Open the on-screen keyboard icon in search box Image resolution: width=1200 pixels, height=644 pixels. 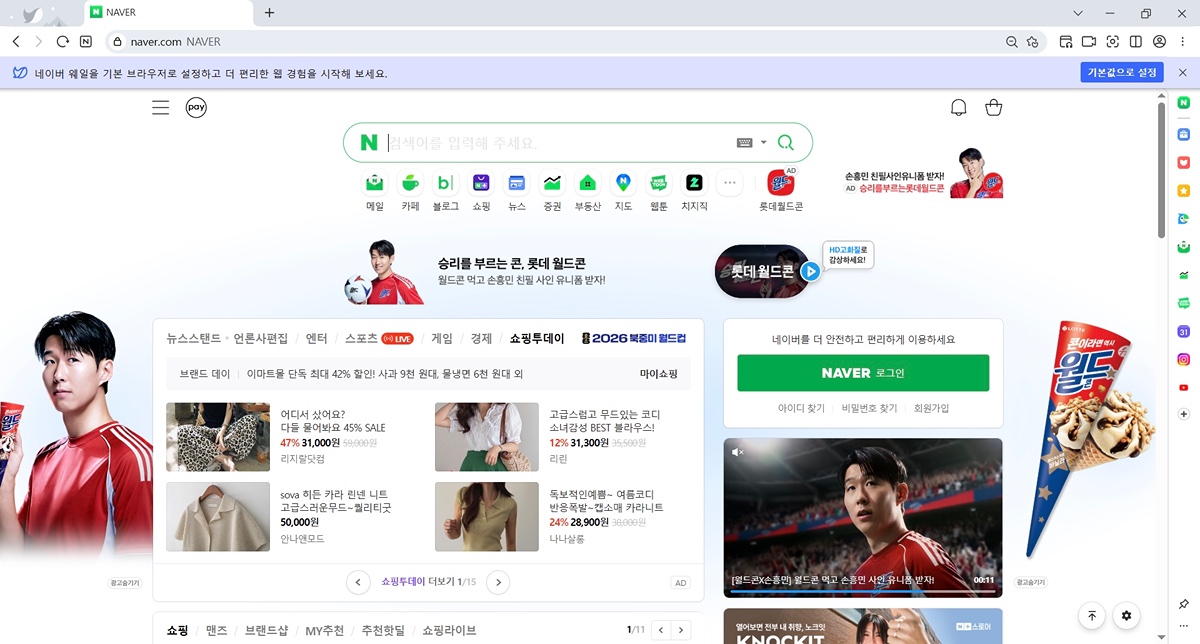tap(744, 143)
